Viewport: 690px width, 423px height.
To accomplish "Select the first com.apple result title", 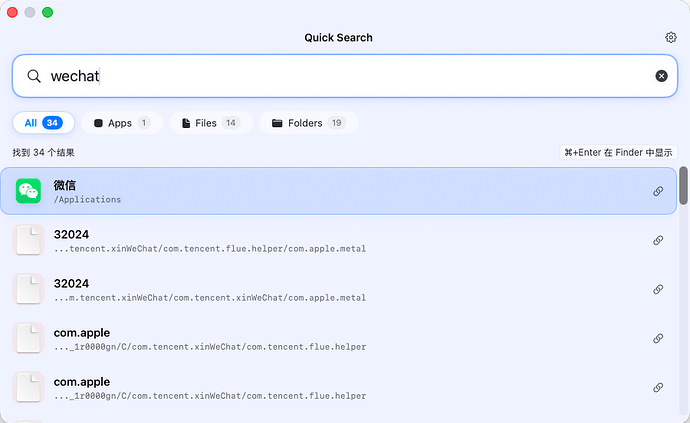I will (82, 333).
